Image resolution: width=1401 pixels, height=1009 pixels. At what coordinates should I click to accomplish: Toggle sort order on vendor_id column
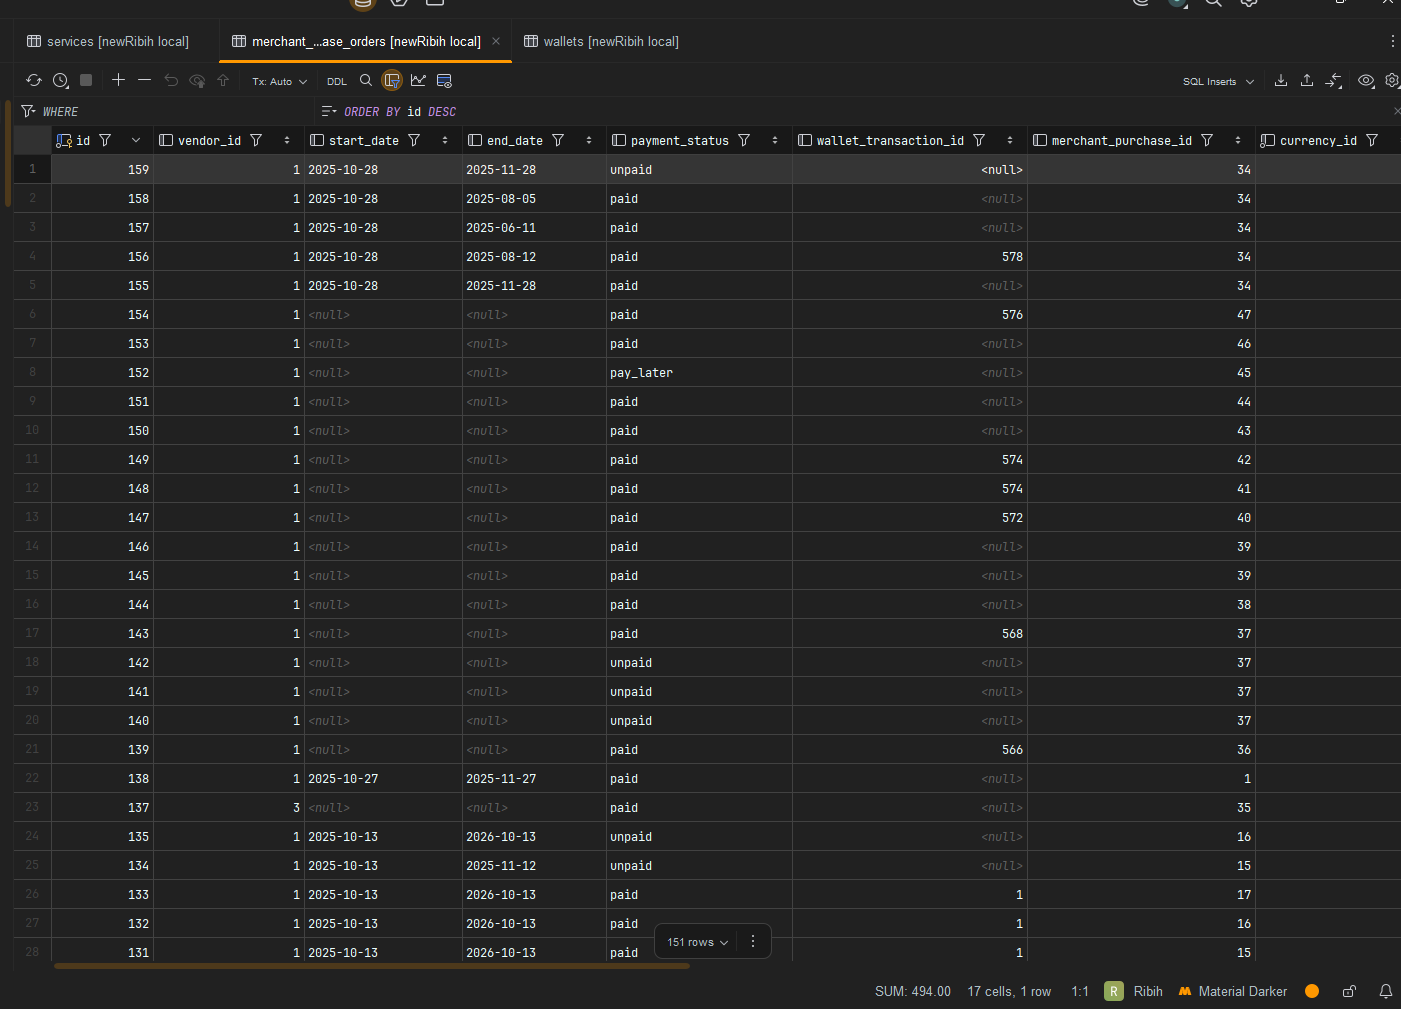click(x=287, y=141)
